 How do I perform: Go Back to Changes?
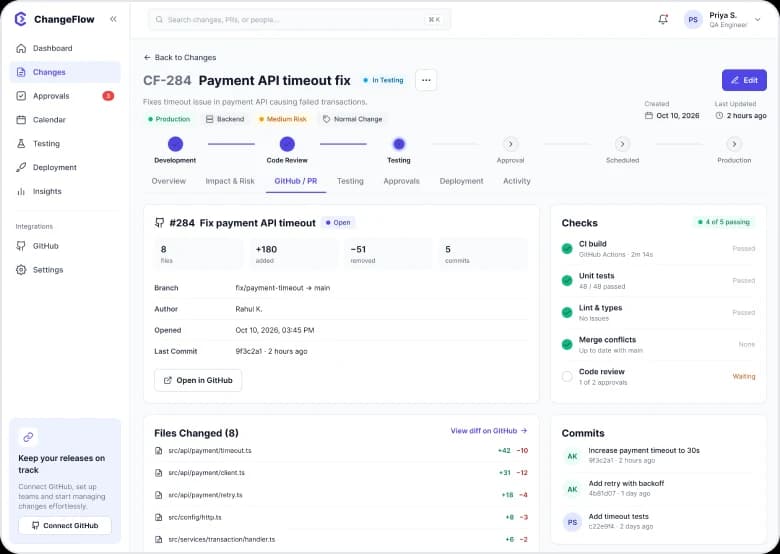[x=180, y=58]
